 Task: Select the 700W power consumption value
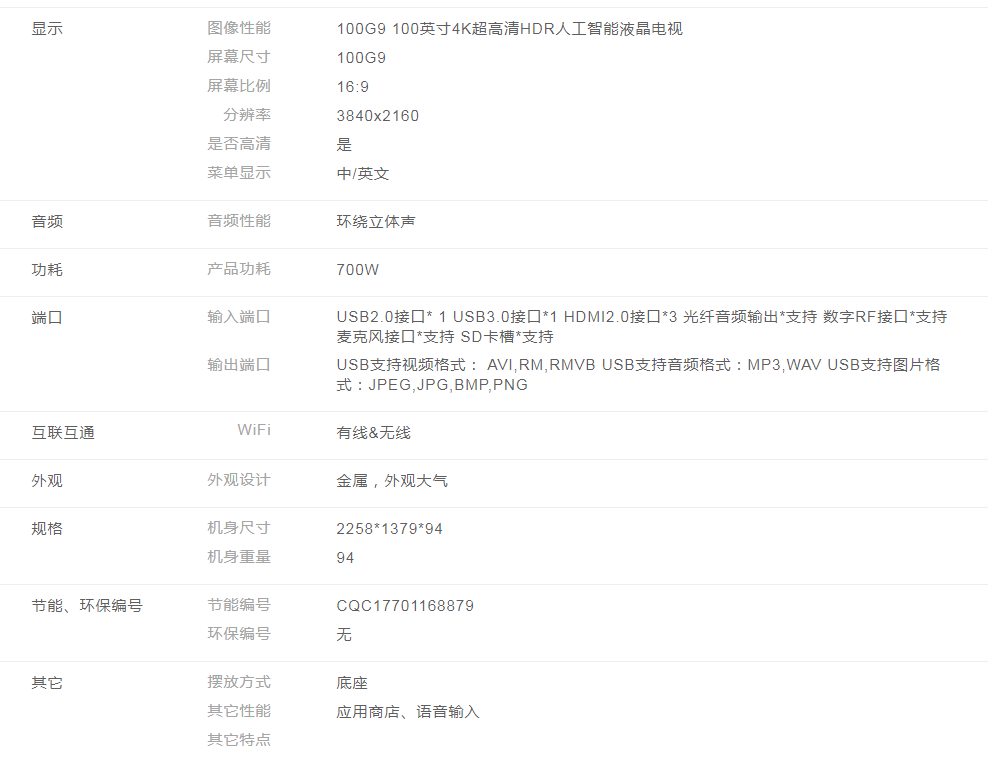(358, 270)
